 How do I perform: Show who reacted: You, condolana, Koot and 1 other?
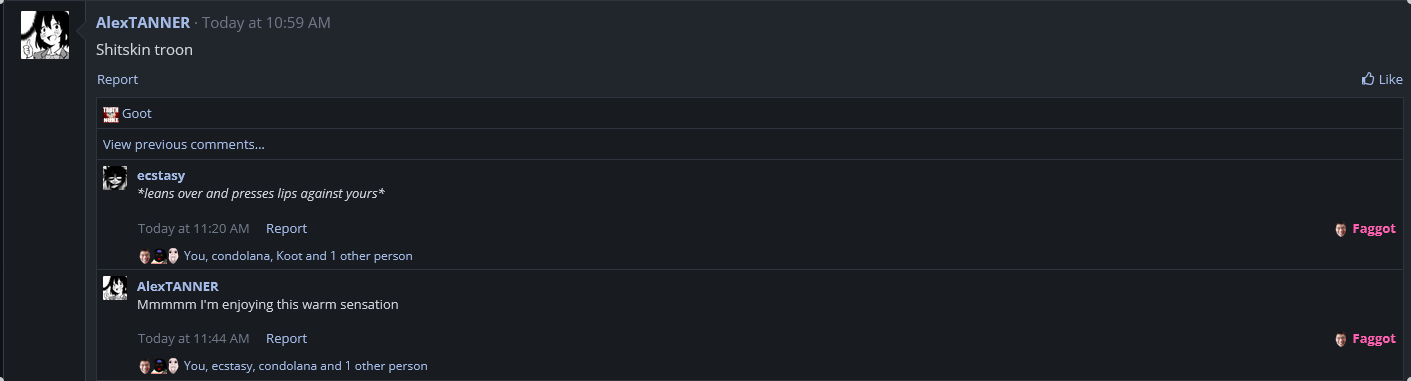(x=298, y=256)
